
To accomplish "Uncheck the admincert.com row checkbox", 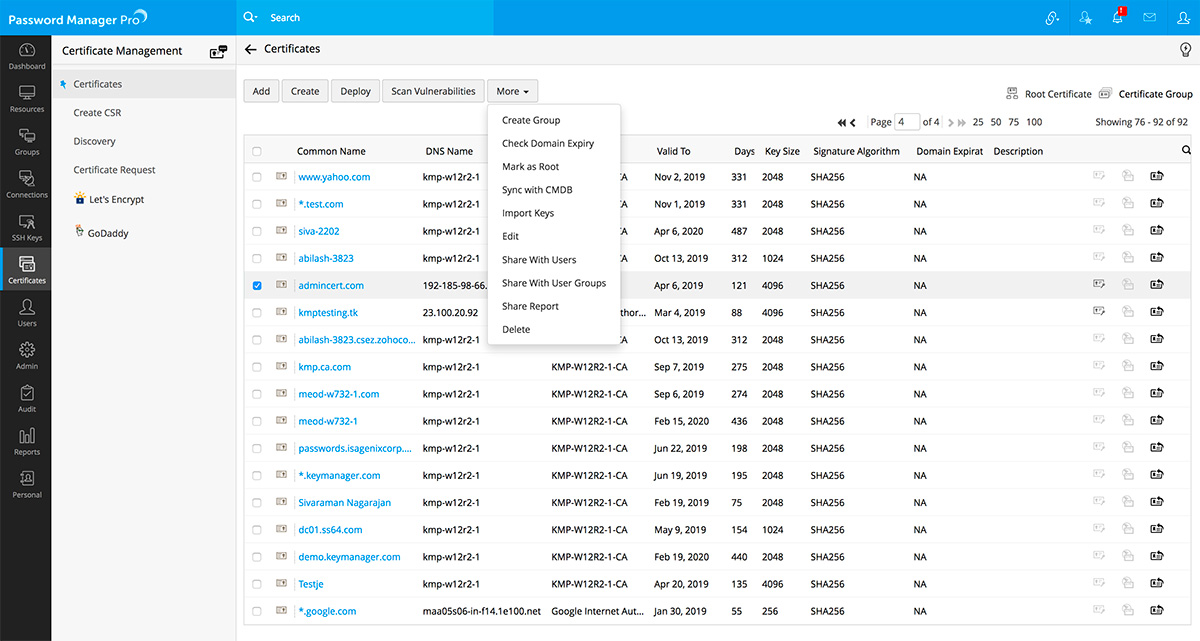I will pyautogui.click(x=257, y=286).
